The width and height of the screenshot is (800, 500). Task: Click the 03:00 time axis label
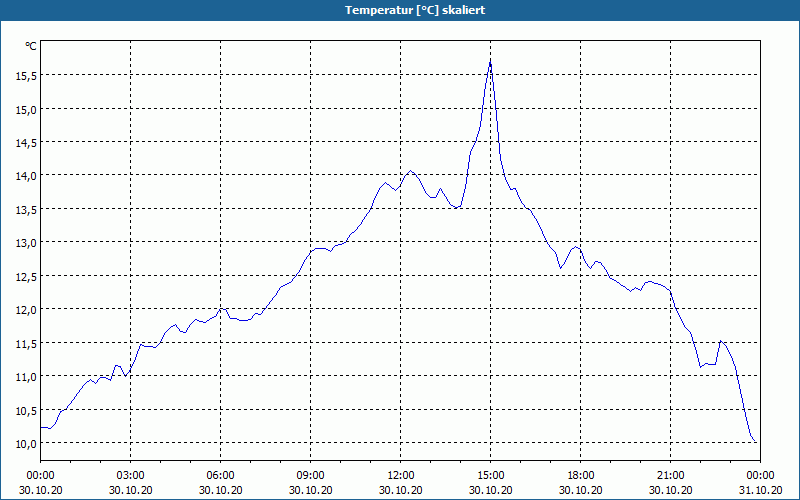(x=130, y=476)
